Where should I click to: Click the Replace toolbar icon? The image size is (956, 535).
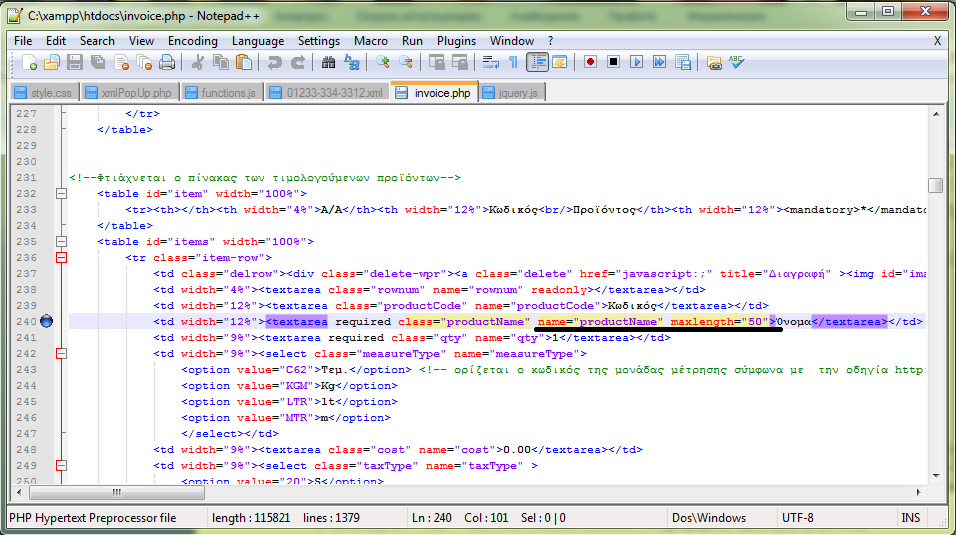351,62
